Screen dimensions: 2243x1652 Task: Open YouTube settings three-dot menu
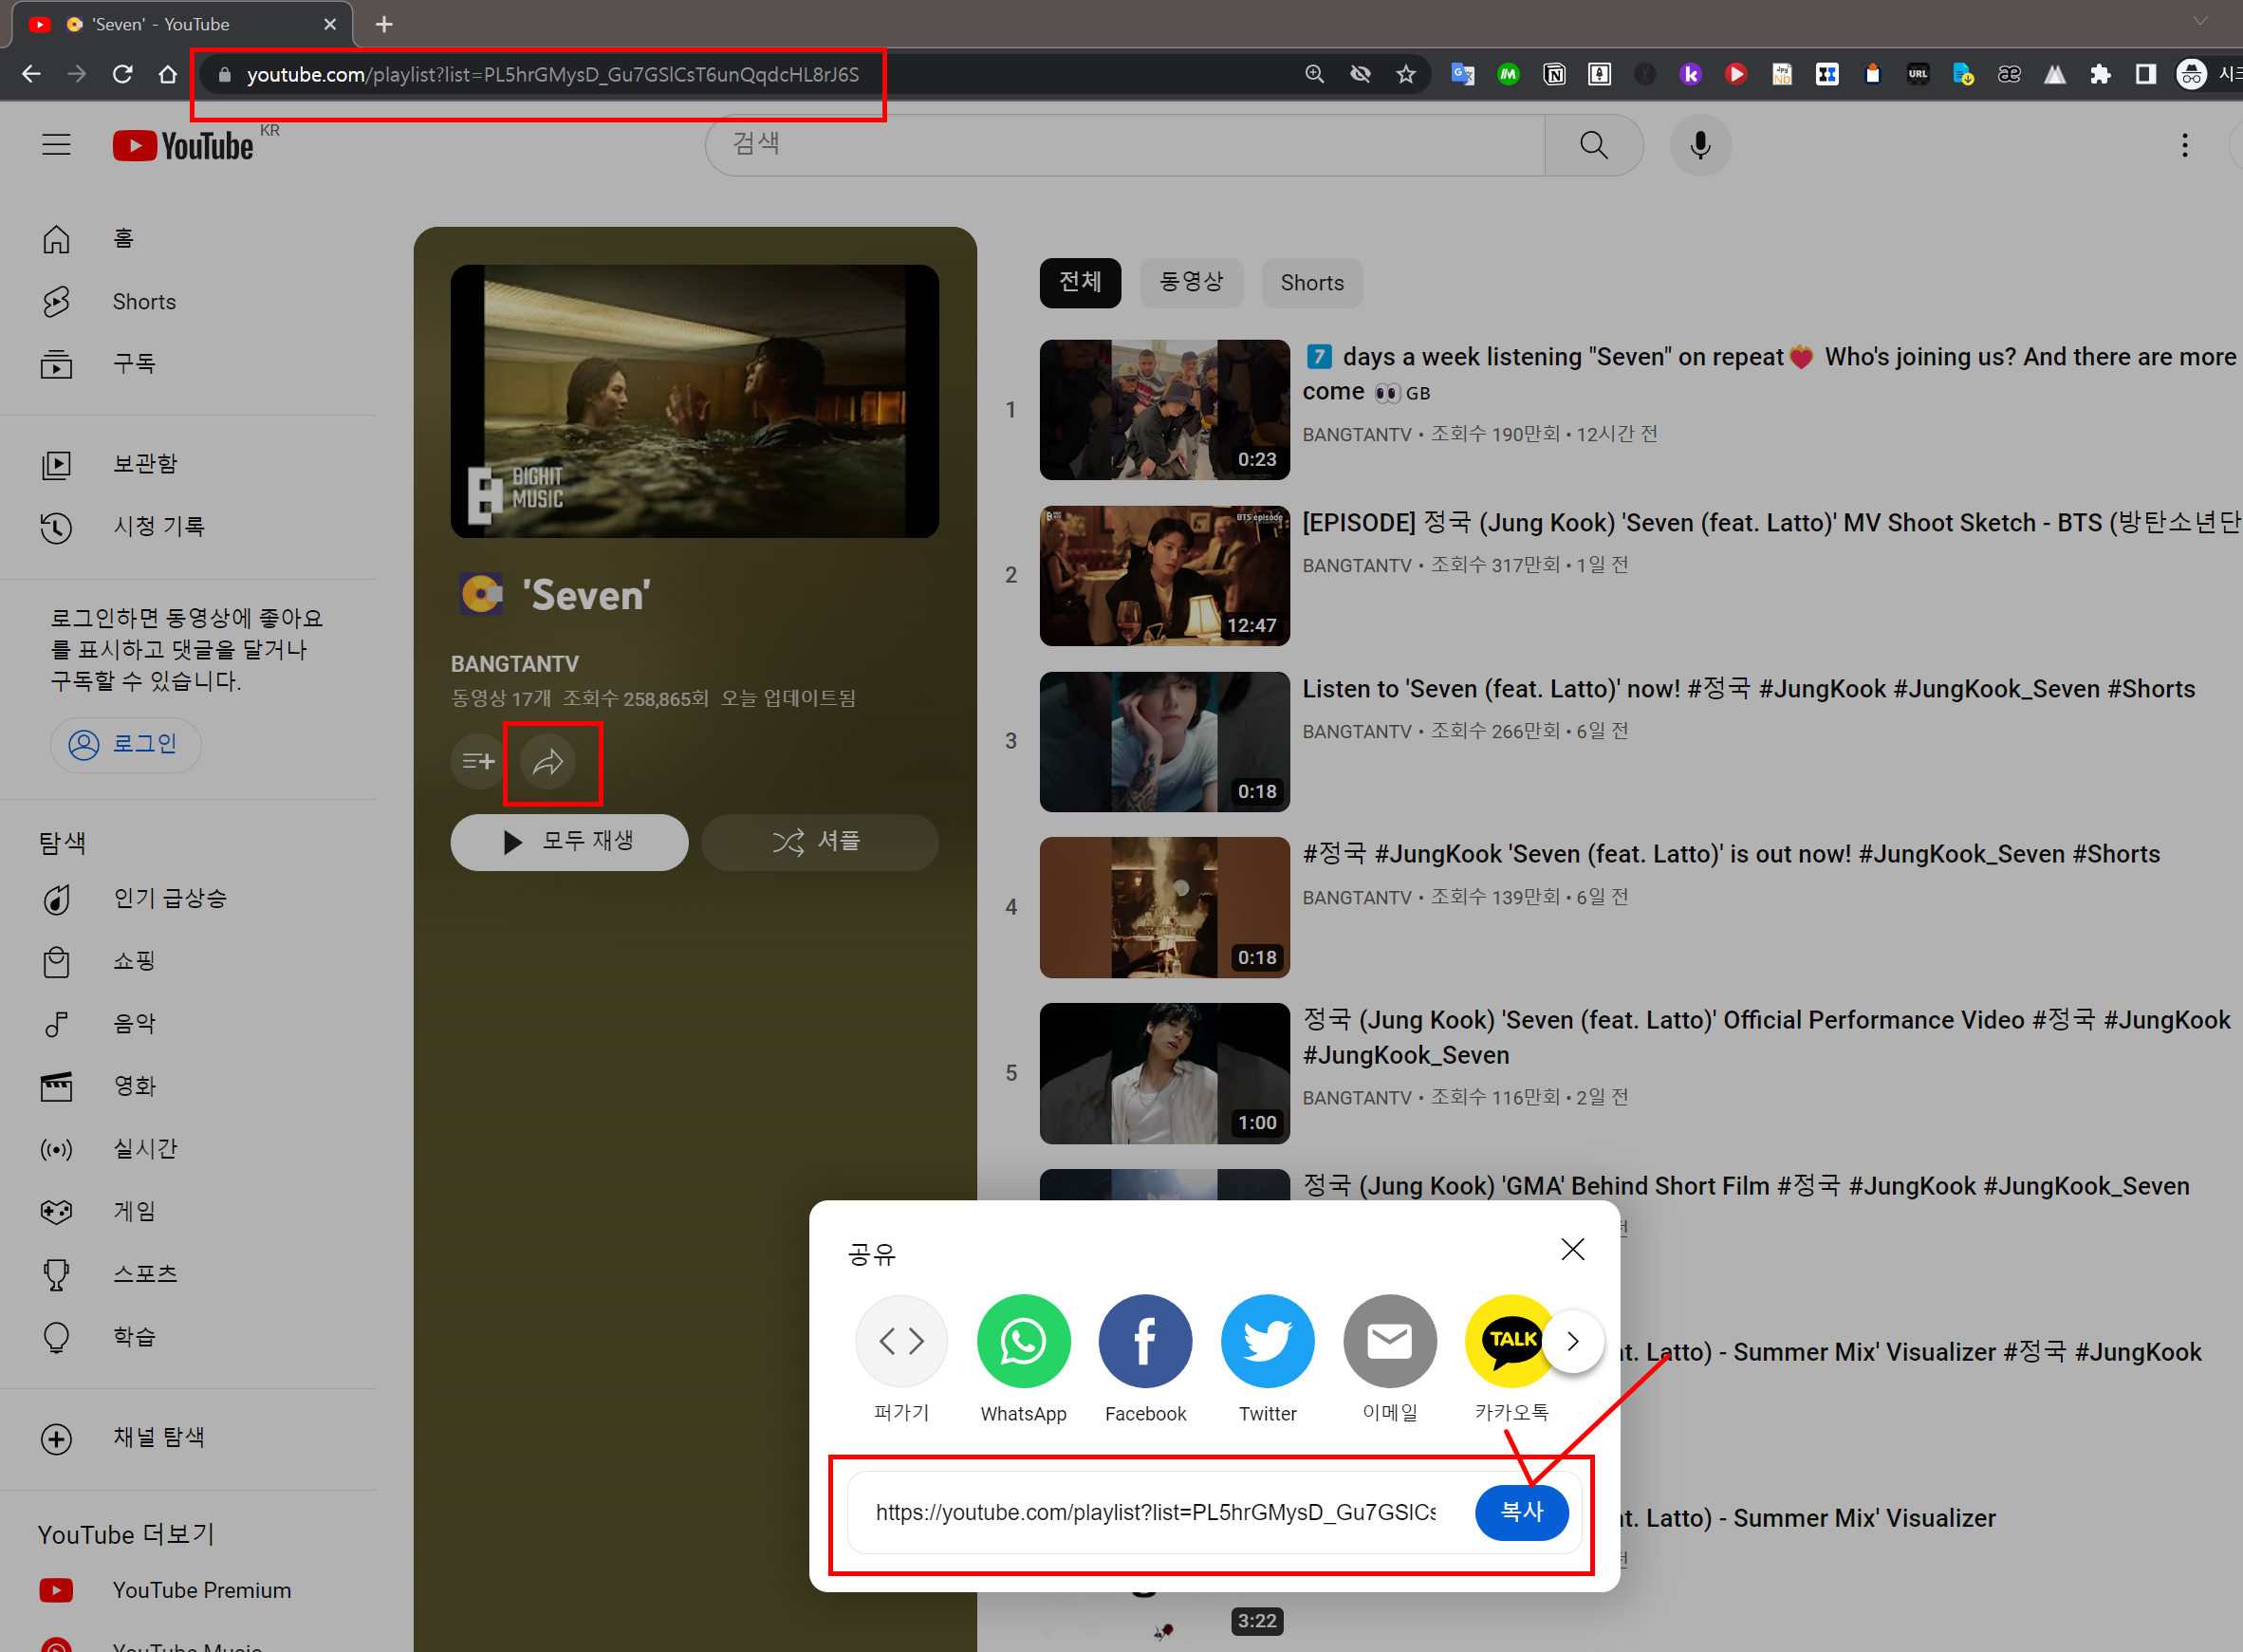tap(2184, 145)
